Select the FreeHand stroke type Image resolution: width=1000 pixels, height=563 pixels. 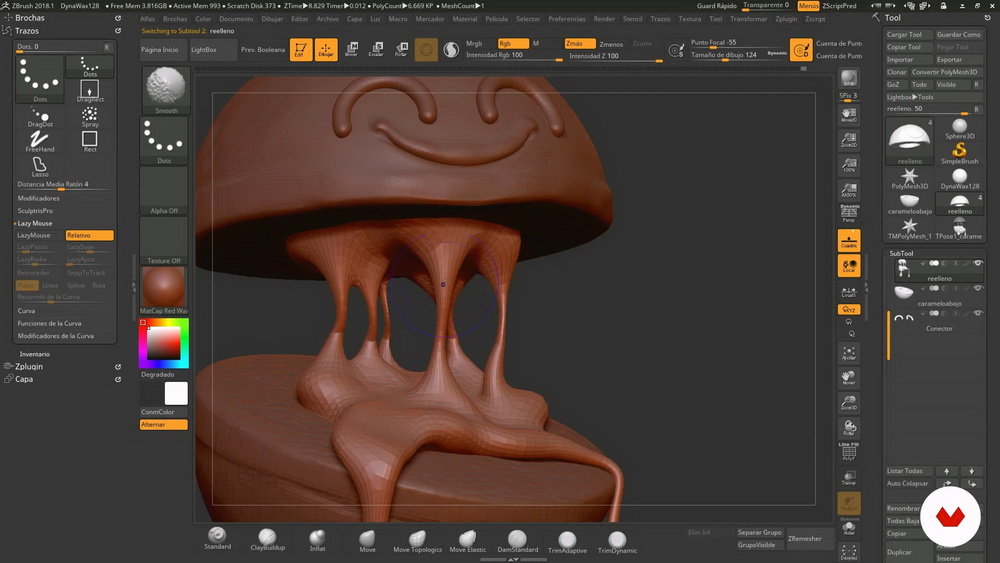pyautogui.click(x=40, y=142)
